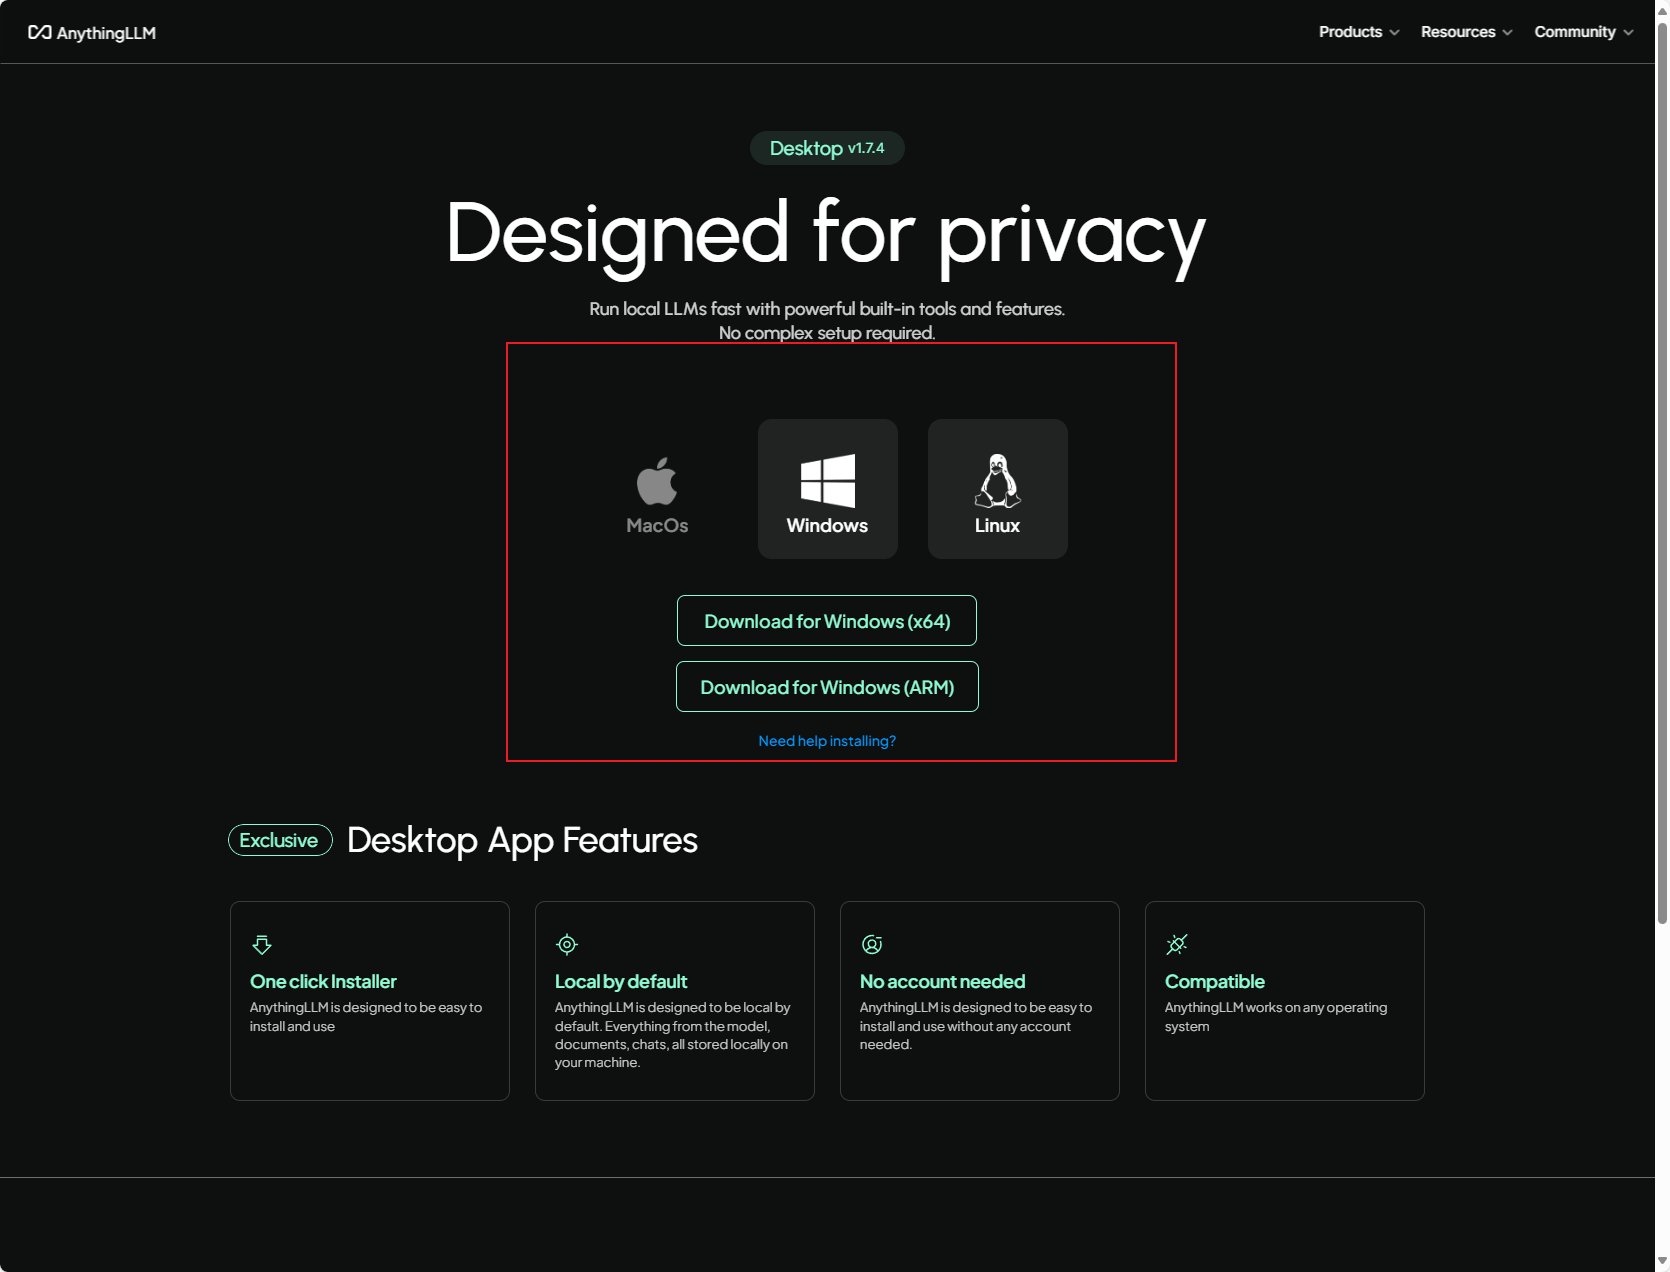Image resolution: width=1670 pixels, height=1272 pixels.
Task: Click the No account needed user icon
Action: click(872, 944)
